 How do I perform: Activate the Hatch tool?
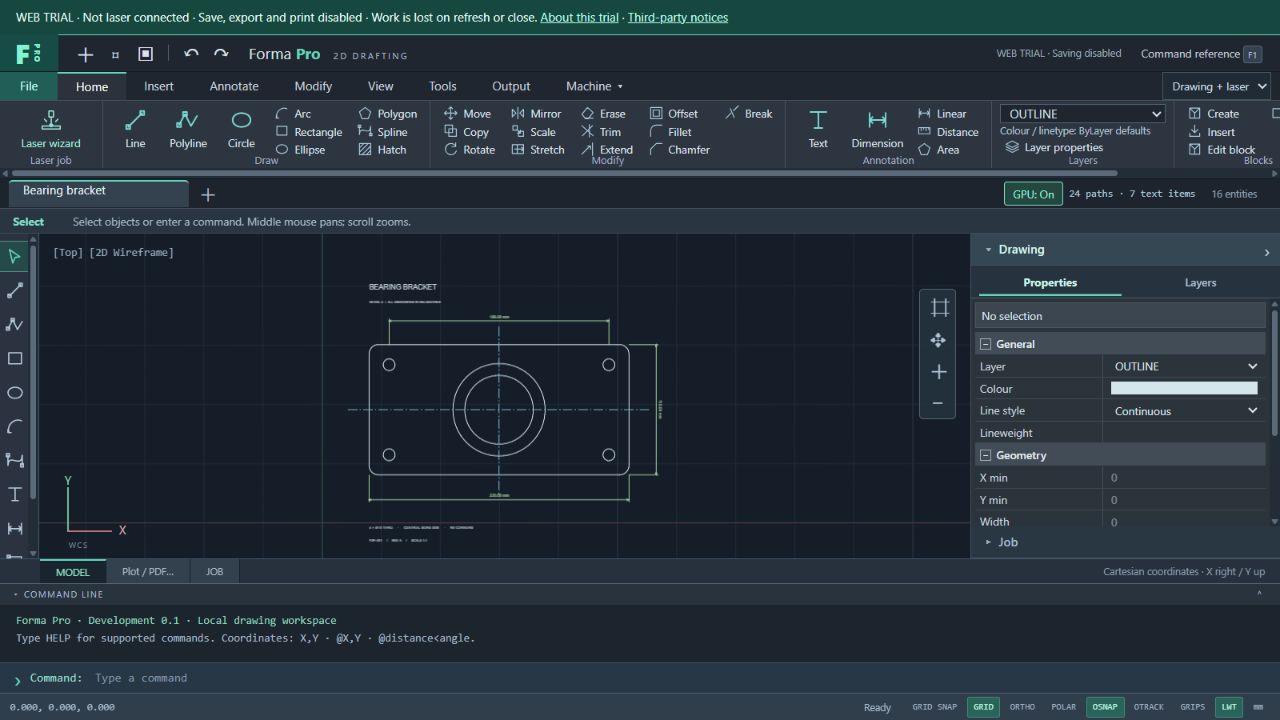tap(382, 150)
